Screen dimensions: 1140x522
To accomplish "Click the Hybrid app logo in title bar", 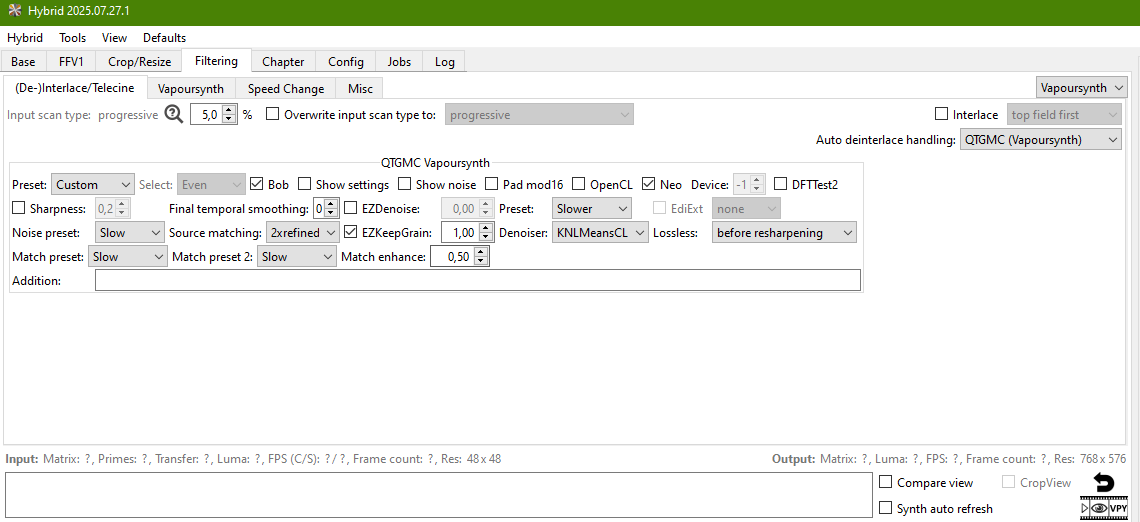I will (14, 11).
